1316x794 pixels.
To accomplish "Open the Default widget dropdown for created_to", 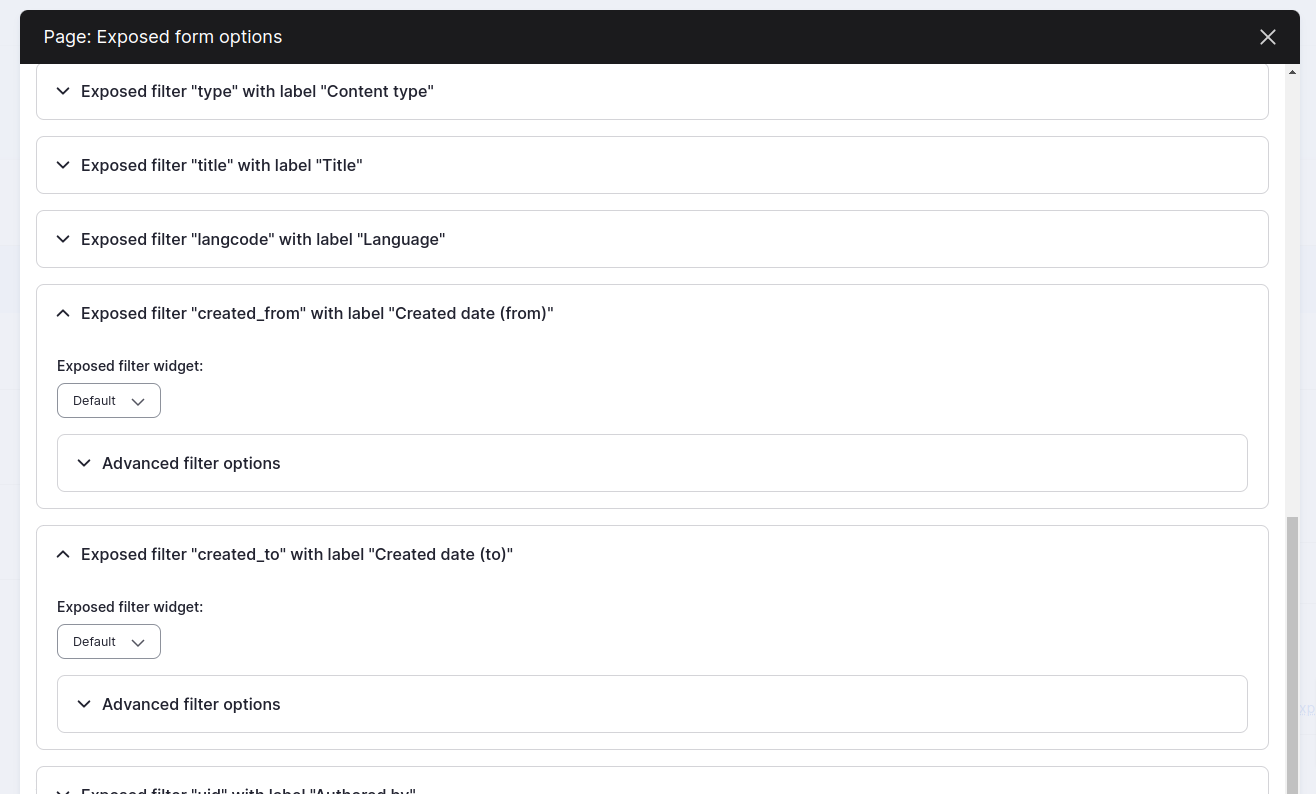I will [109, 642].
